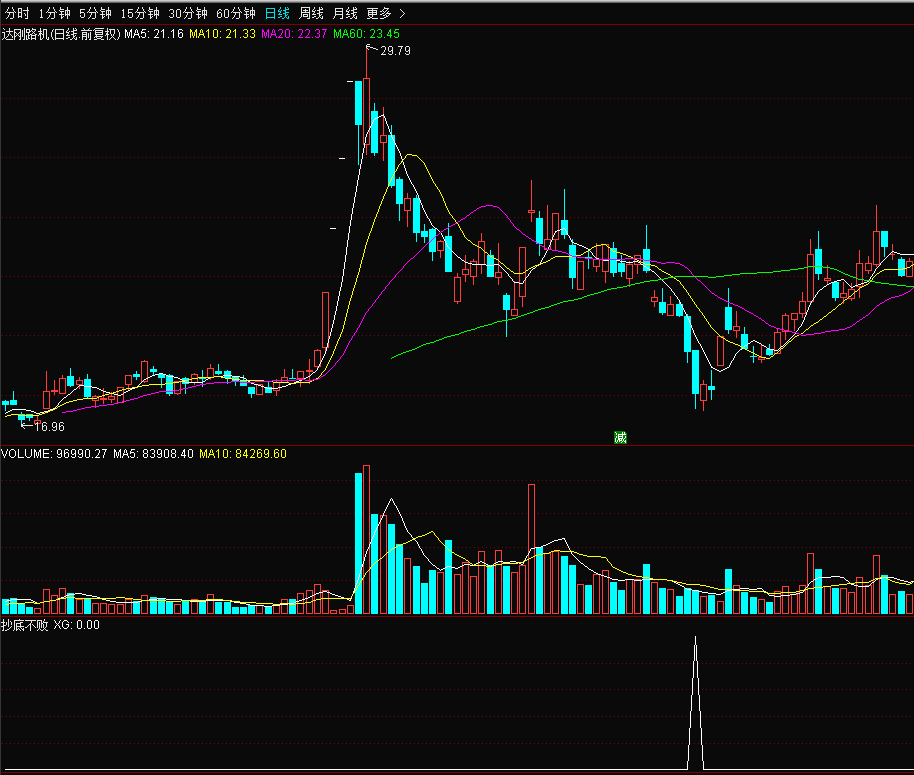
Task: Select the 30分钟 period tab
Action: (188, 13)
